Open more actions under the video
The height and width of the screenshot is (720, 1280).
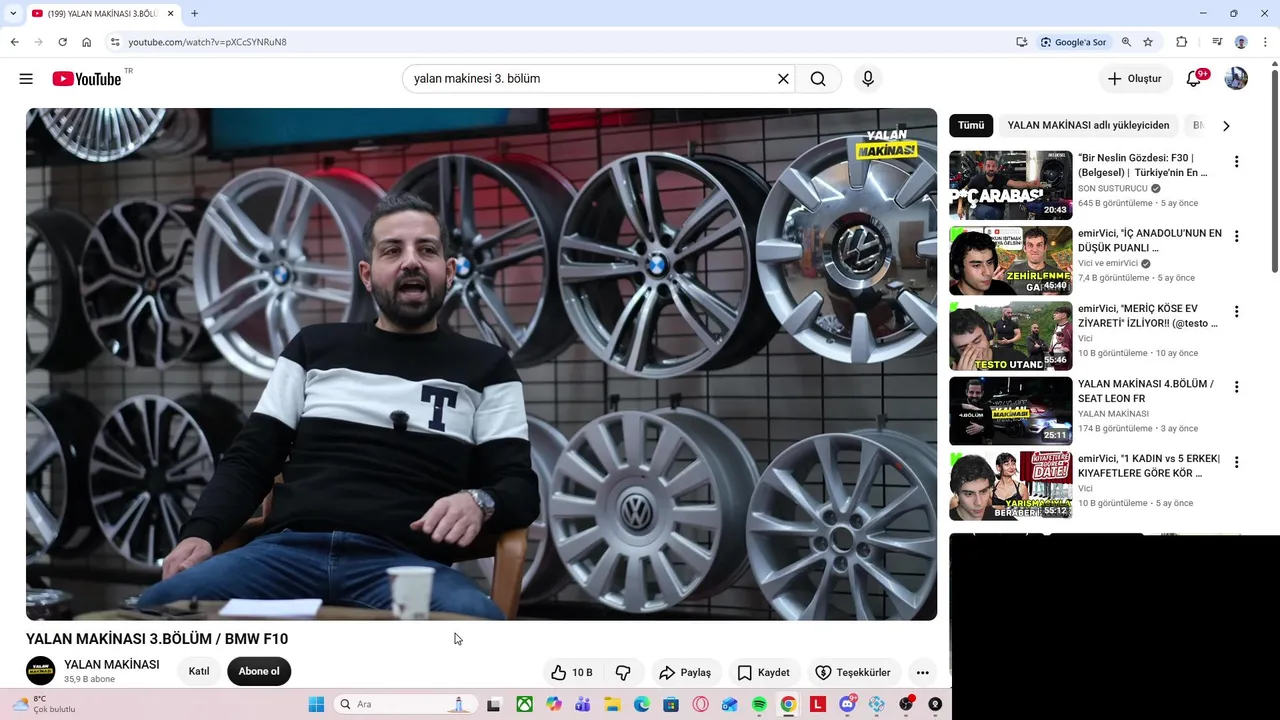[922, 672]
